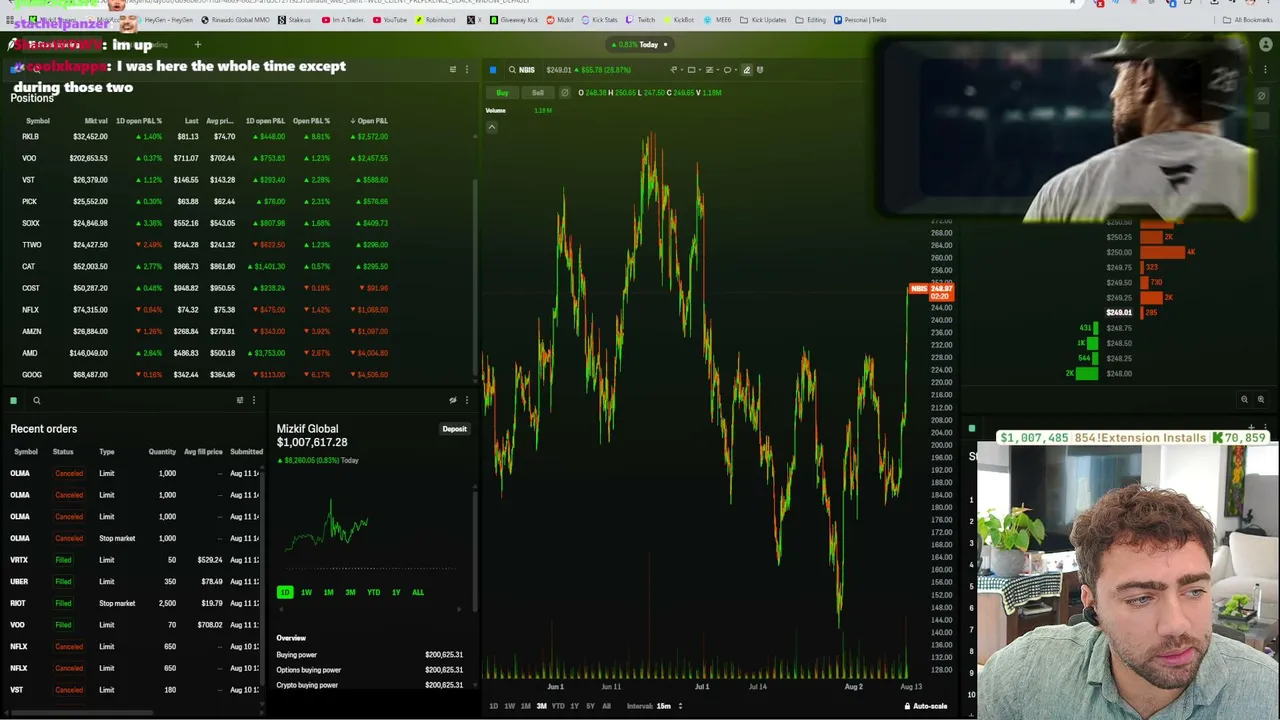1280x720 pixels.
Task: Open the search icon in Recent orders panel
Action: click(36, 401)
